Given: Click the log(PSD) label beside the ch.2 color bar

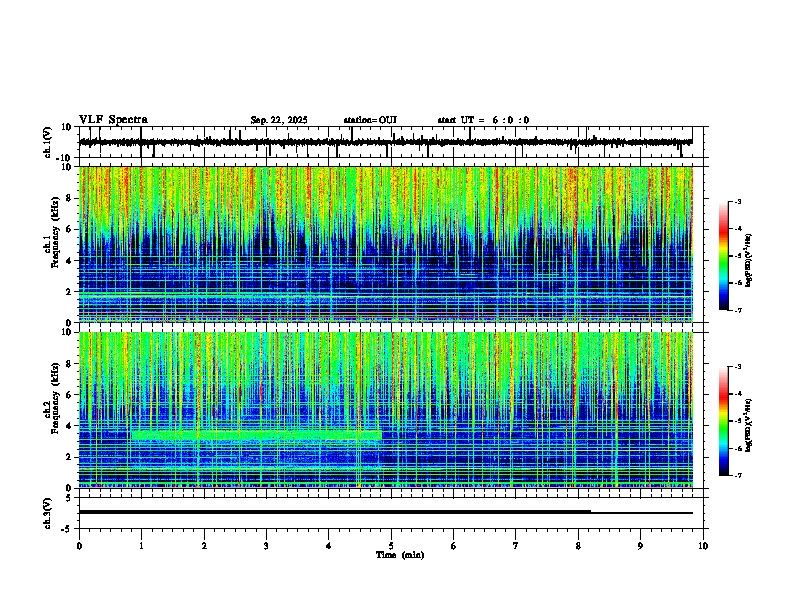Looking at the screenshot, I should click(x=748, y=425).
